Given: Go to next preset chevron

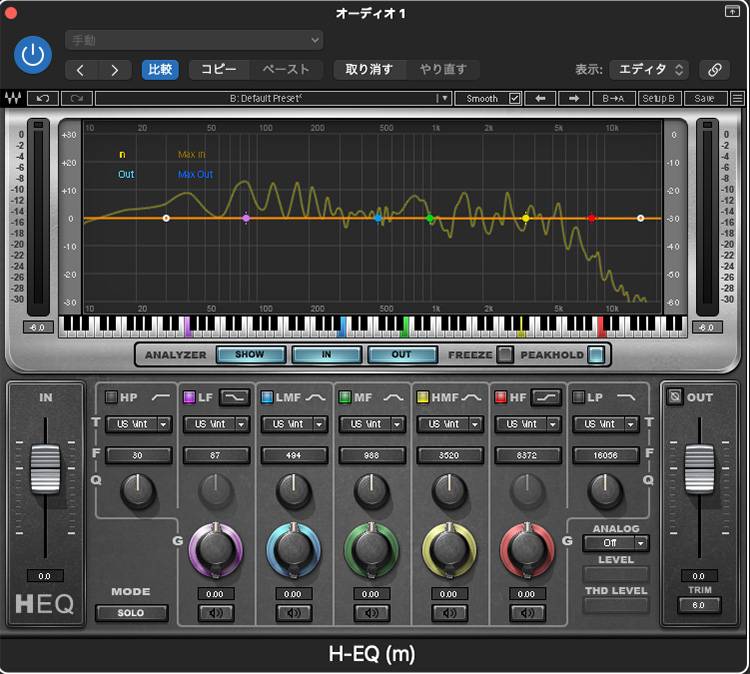Looking at the screenshot, I should coord(114,70).
